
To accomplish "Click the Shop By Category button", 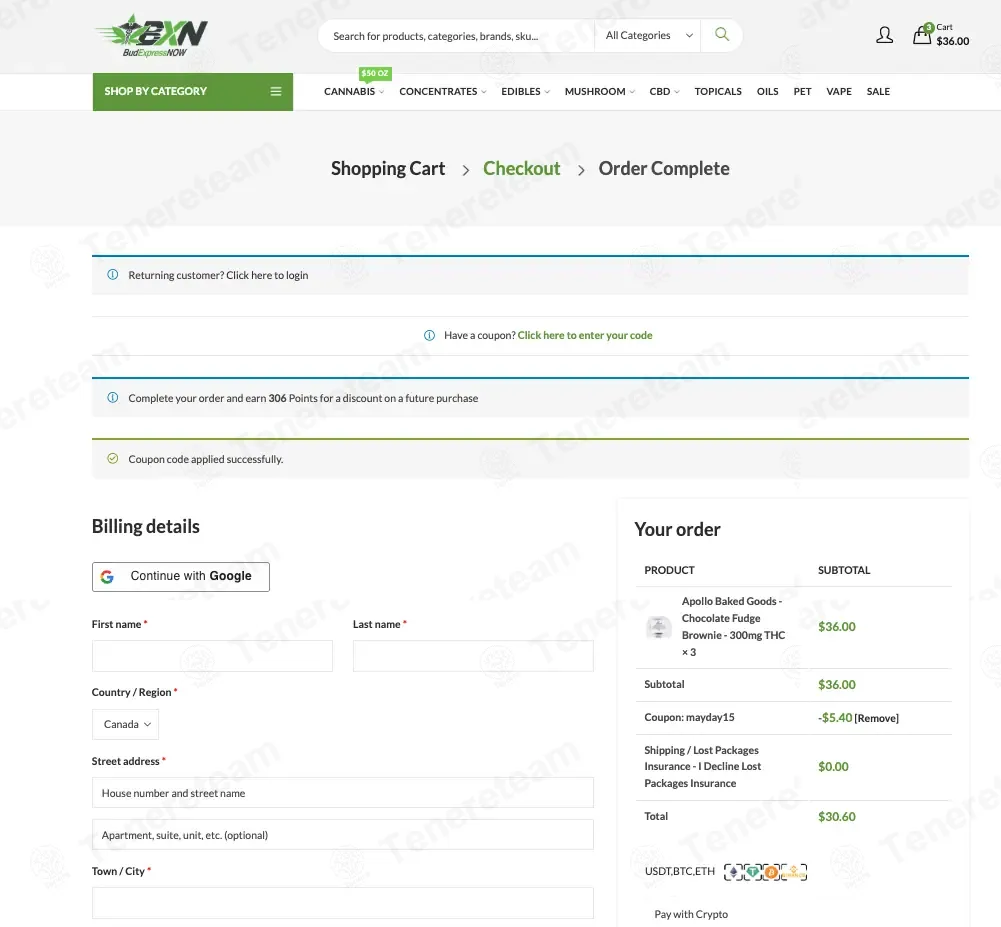I will (193, 91).
